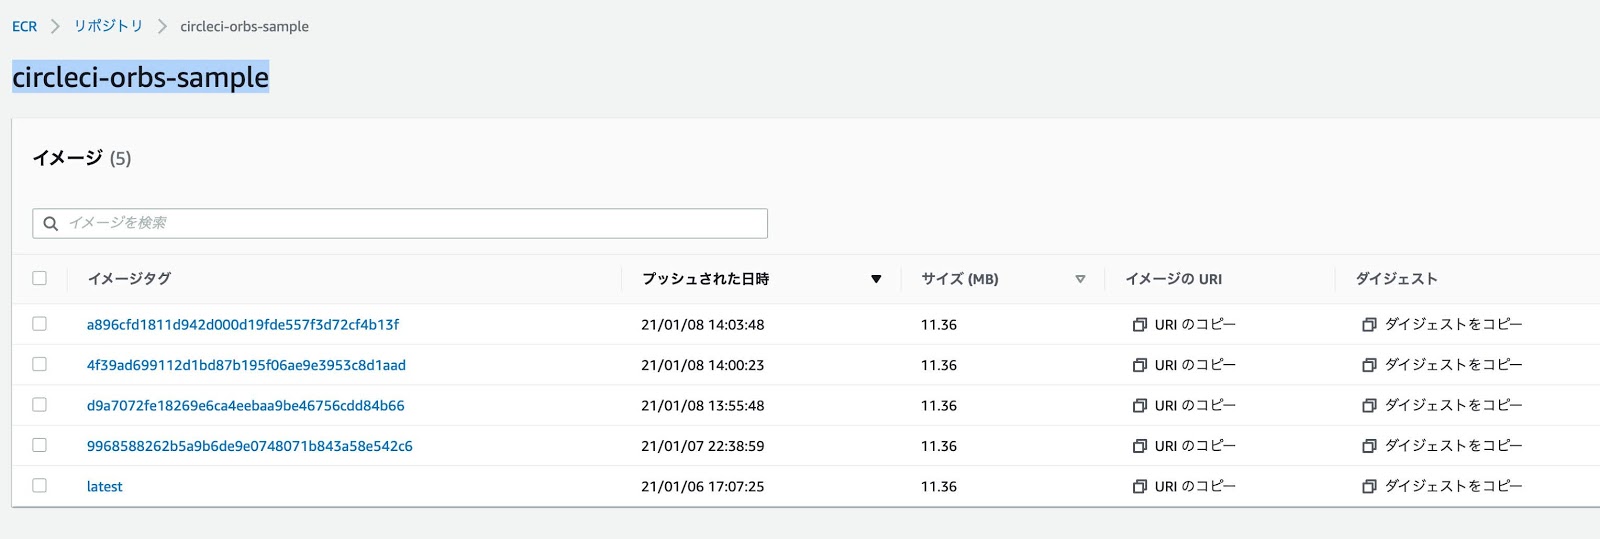Copy digest icon for a896cfd image
The height and width of the screenshot is (539, 1600).
coord(1369,325)
